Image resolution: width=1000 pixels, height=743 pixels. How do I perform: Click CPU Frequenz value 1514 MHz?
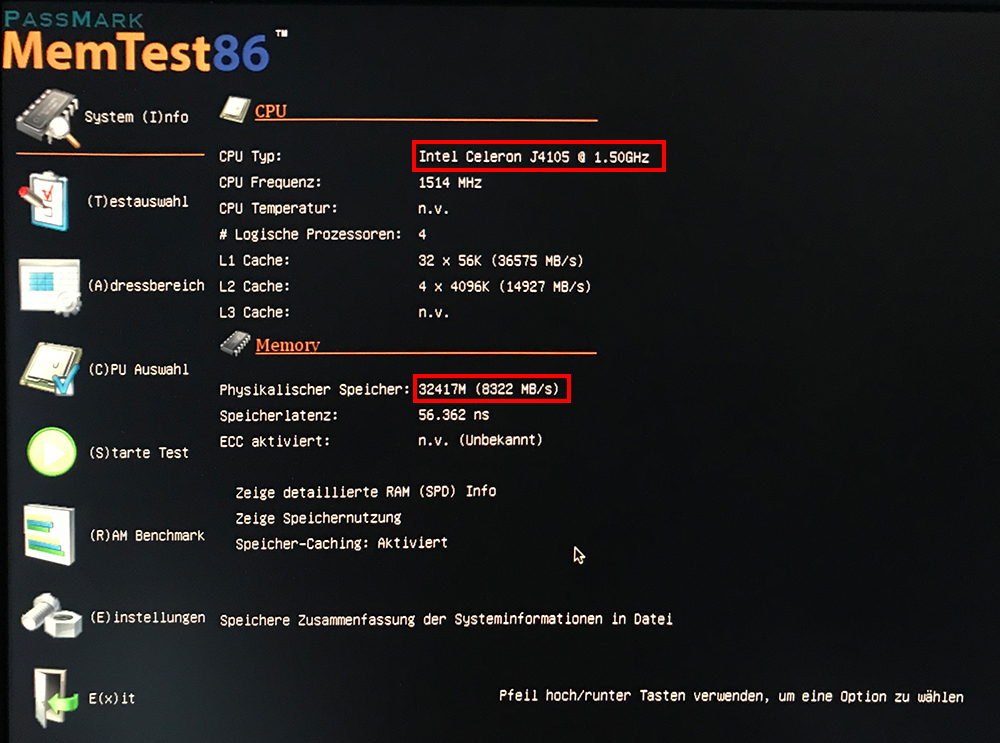(x=450, y=183)
